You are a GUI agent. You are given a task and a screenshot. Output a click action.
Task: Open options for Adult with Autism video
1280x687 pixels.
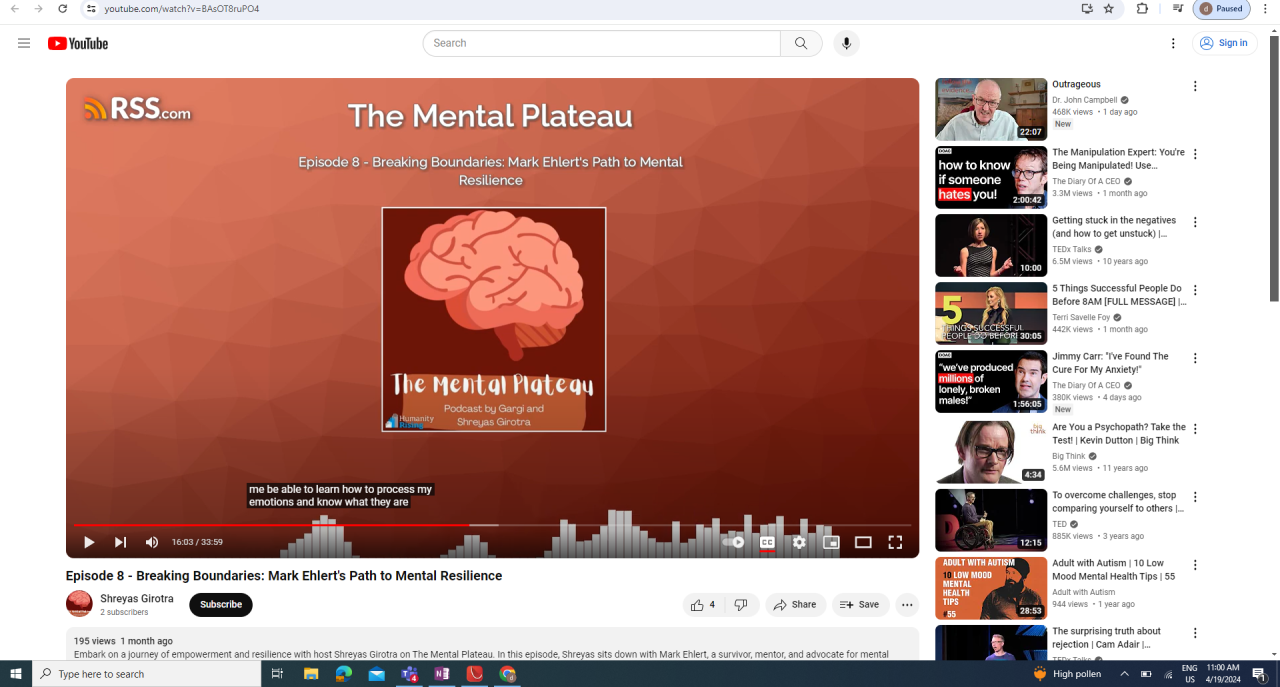[x=1195, y=565]
